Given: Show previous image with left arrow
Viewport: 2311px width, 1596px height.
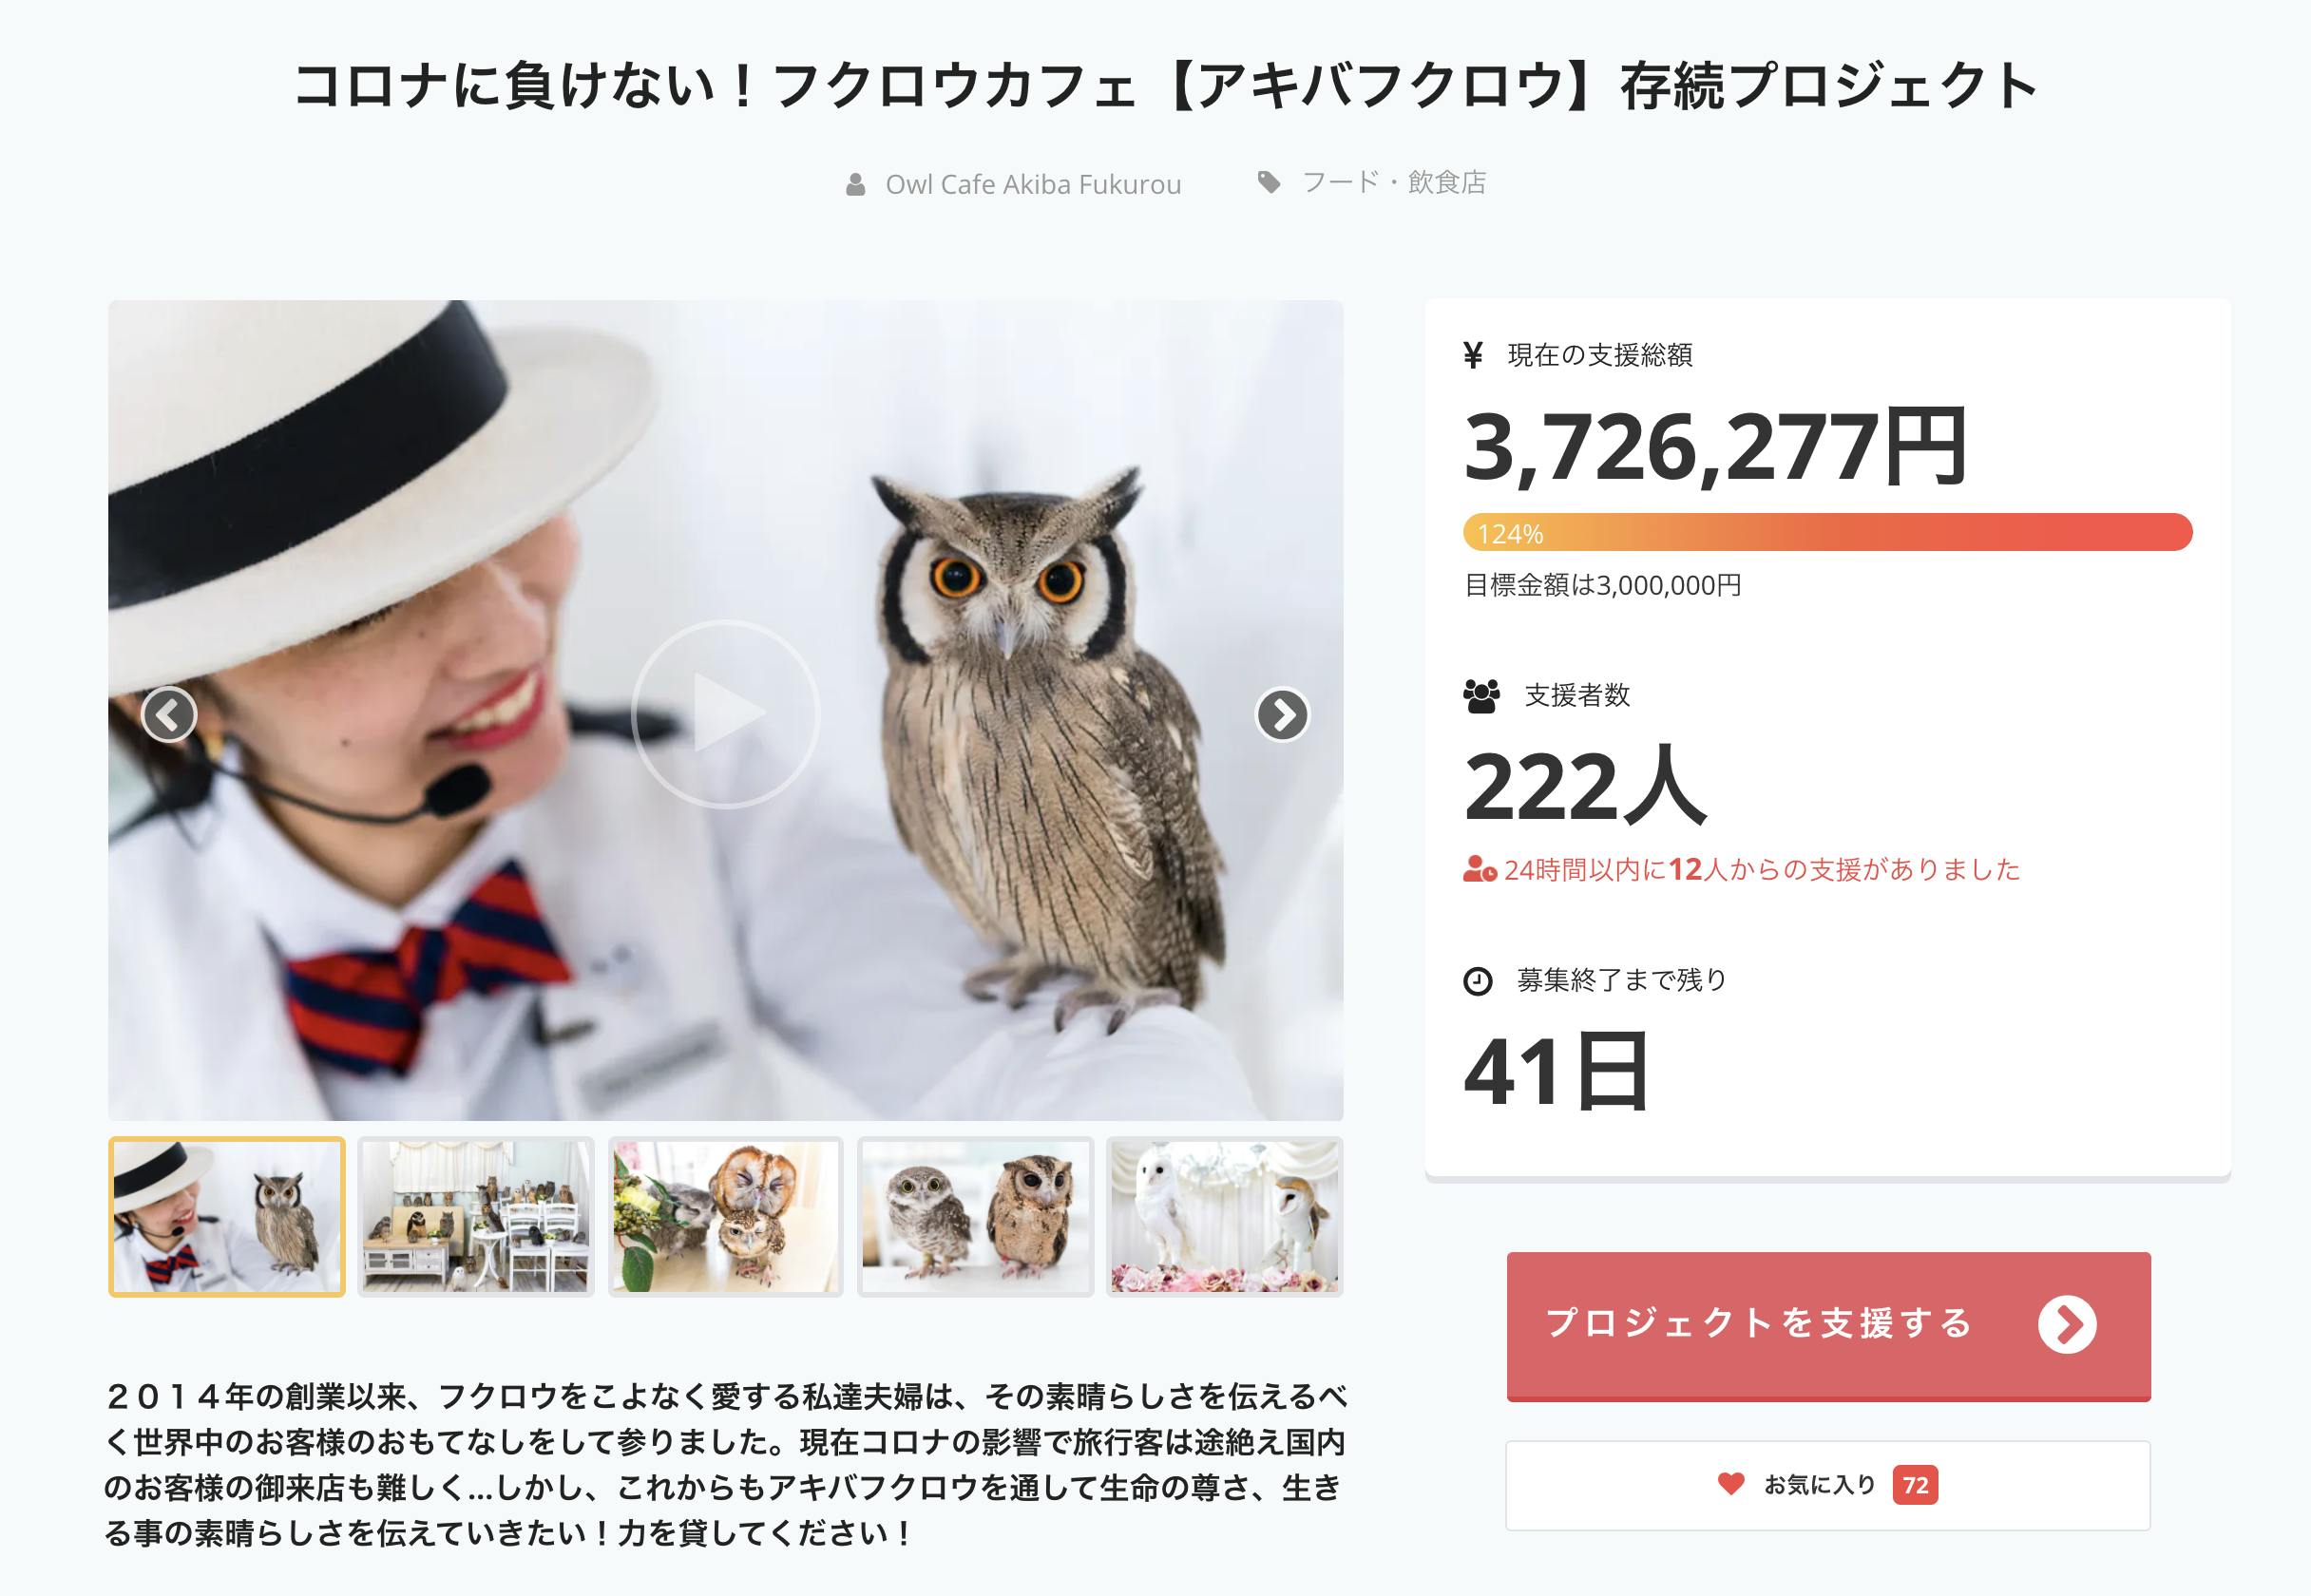Looking at the screenshot, I should pos(168,714).
